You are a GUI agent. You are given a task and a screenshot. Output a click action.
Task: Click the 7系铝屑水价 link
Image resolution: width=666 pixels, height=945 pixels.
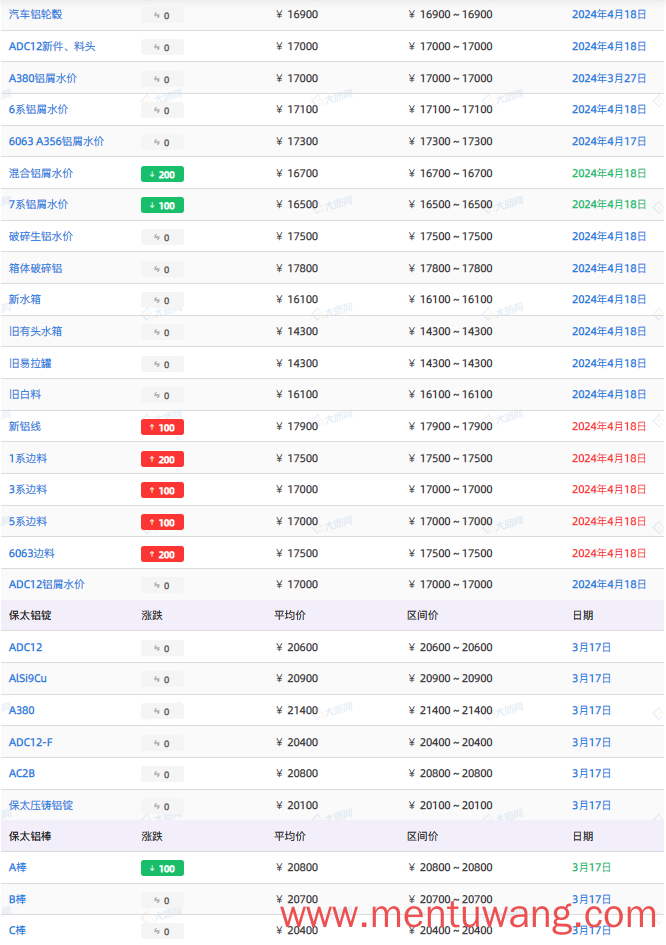(39, 205)
